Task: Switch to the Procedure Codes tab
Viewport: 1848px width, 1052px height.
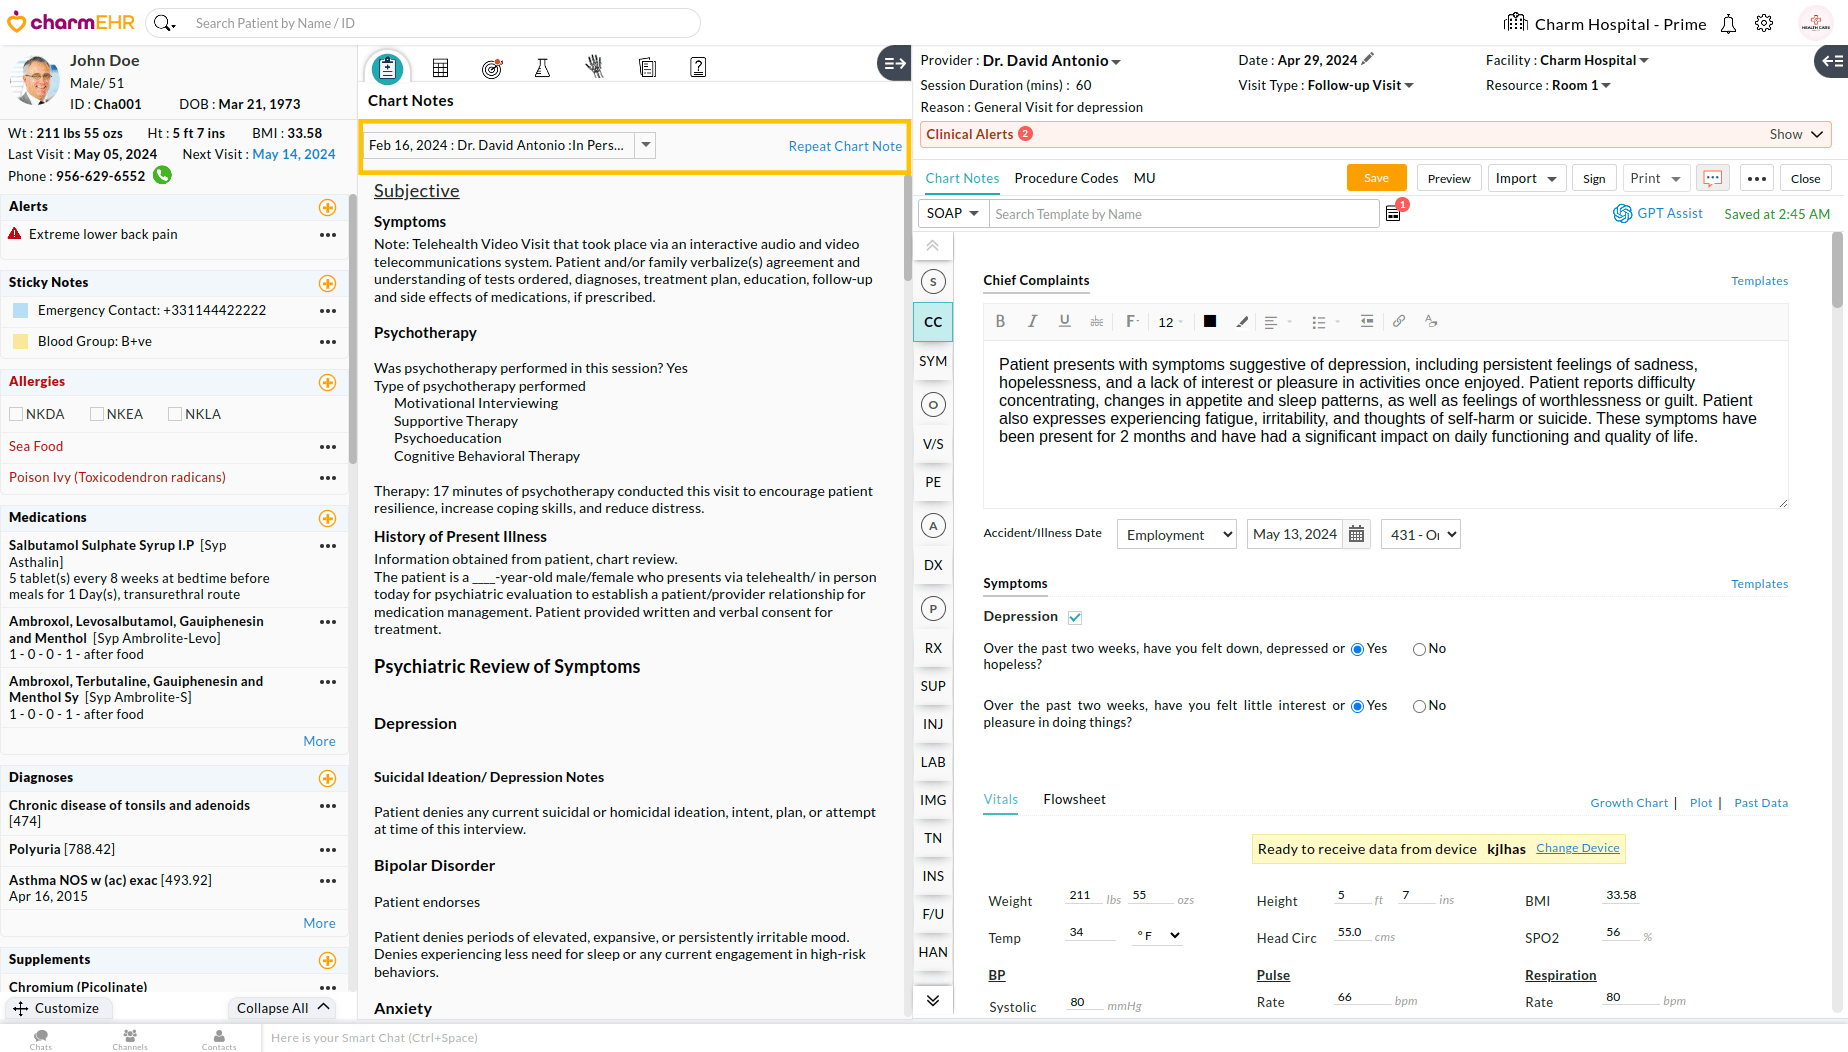Action: pos(1066,179)
